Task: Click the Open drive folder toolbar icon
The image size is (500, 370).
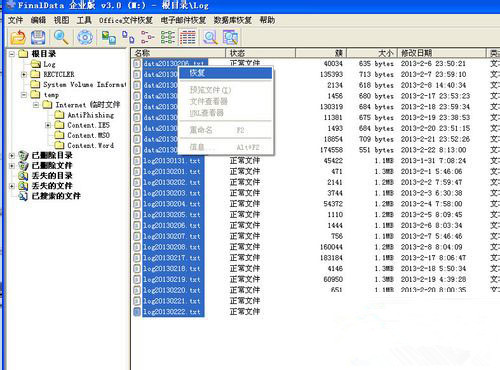Action: (18, 37)
